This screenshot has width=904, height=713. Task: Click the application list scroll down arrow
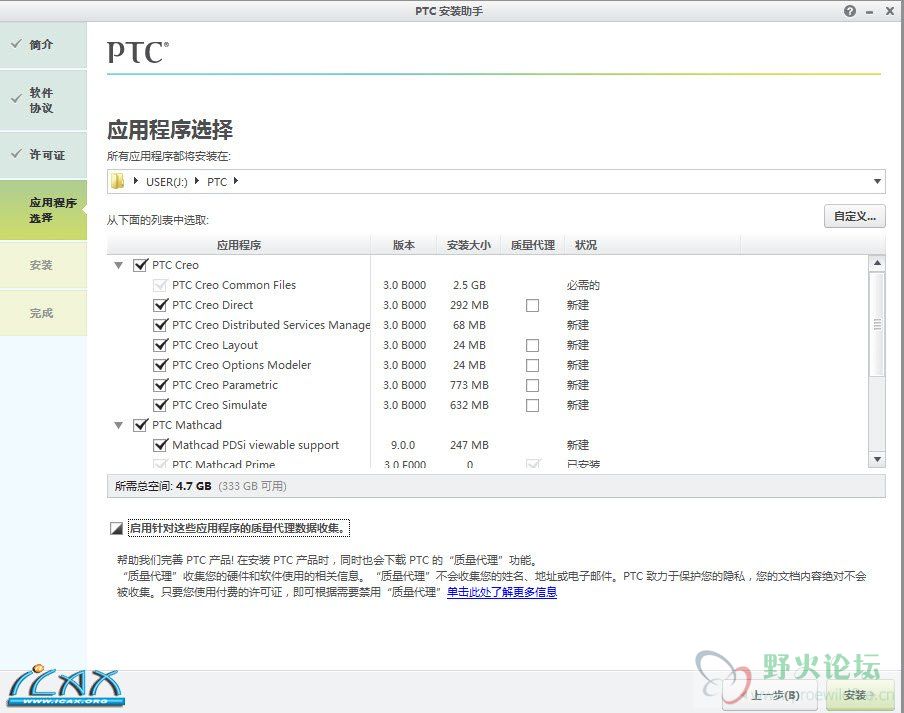877,459
